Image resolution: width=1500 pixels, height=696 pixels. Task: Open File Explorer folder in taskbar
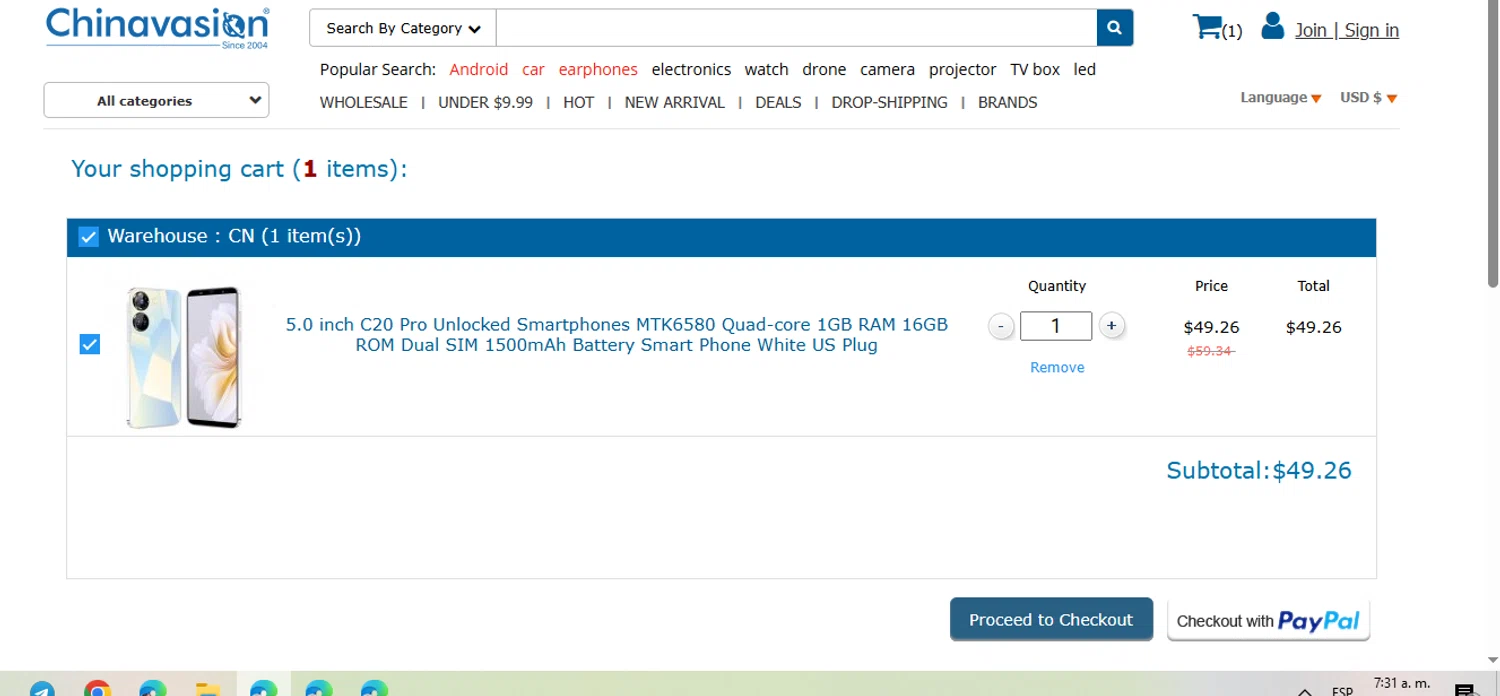tap(208, 689)
